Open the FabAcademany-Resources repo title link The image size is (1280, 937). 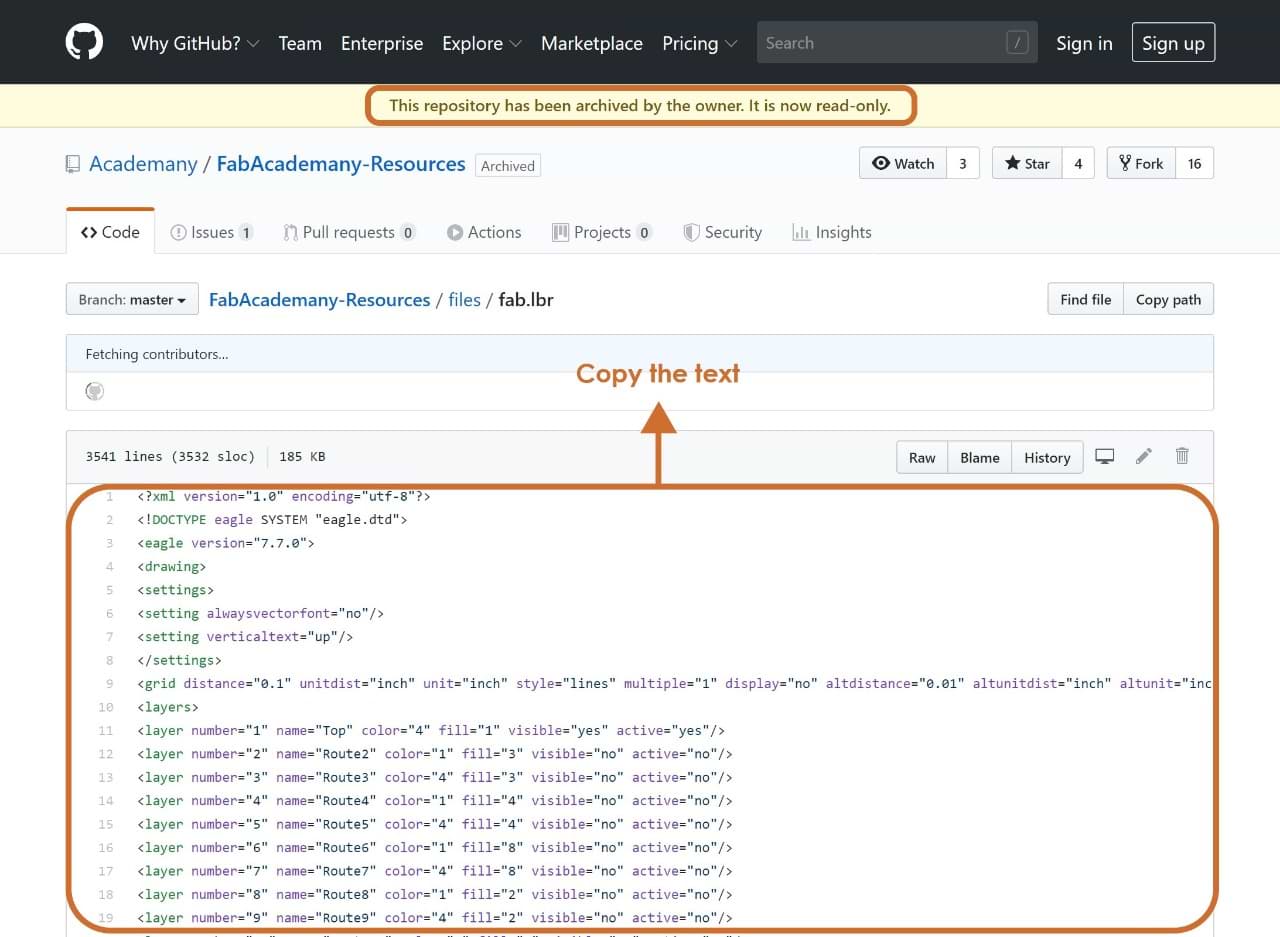click(x=341, y=164)
